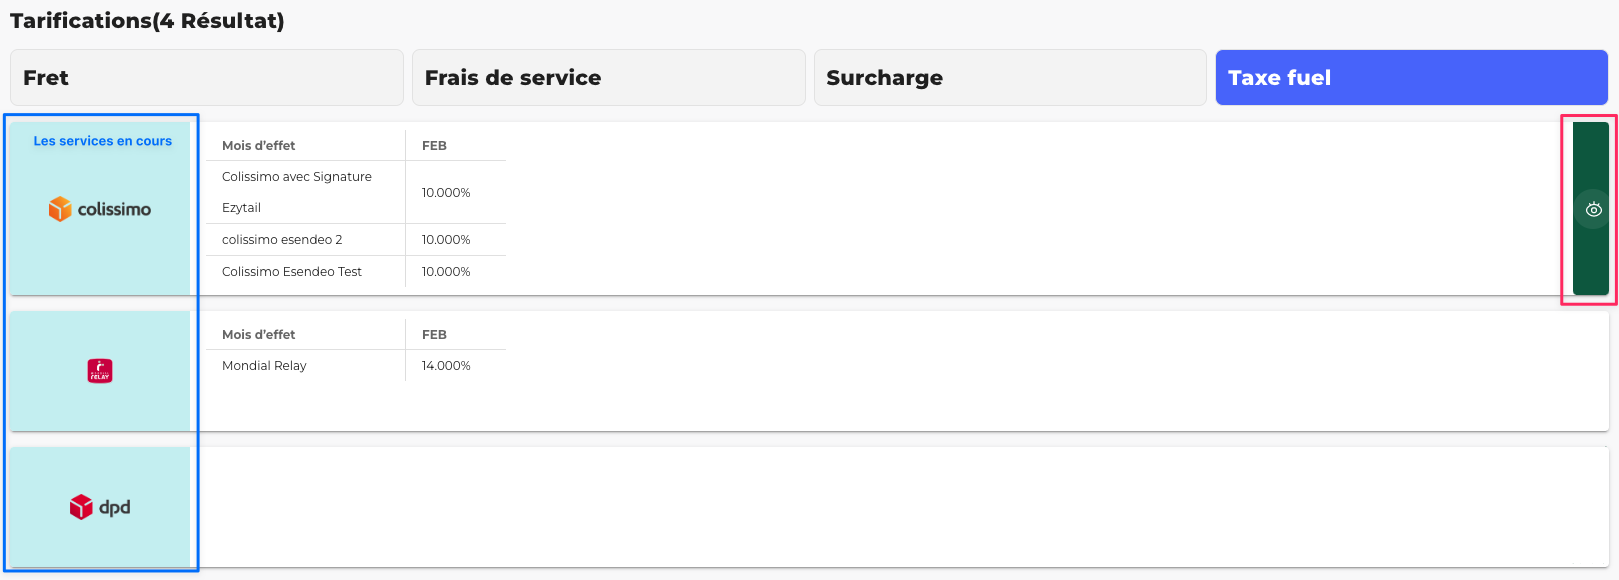Select the Surcharge tab
This screenshot has height=580, width=1619.
pos(1010,78)
